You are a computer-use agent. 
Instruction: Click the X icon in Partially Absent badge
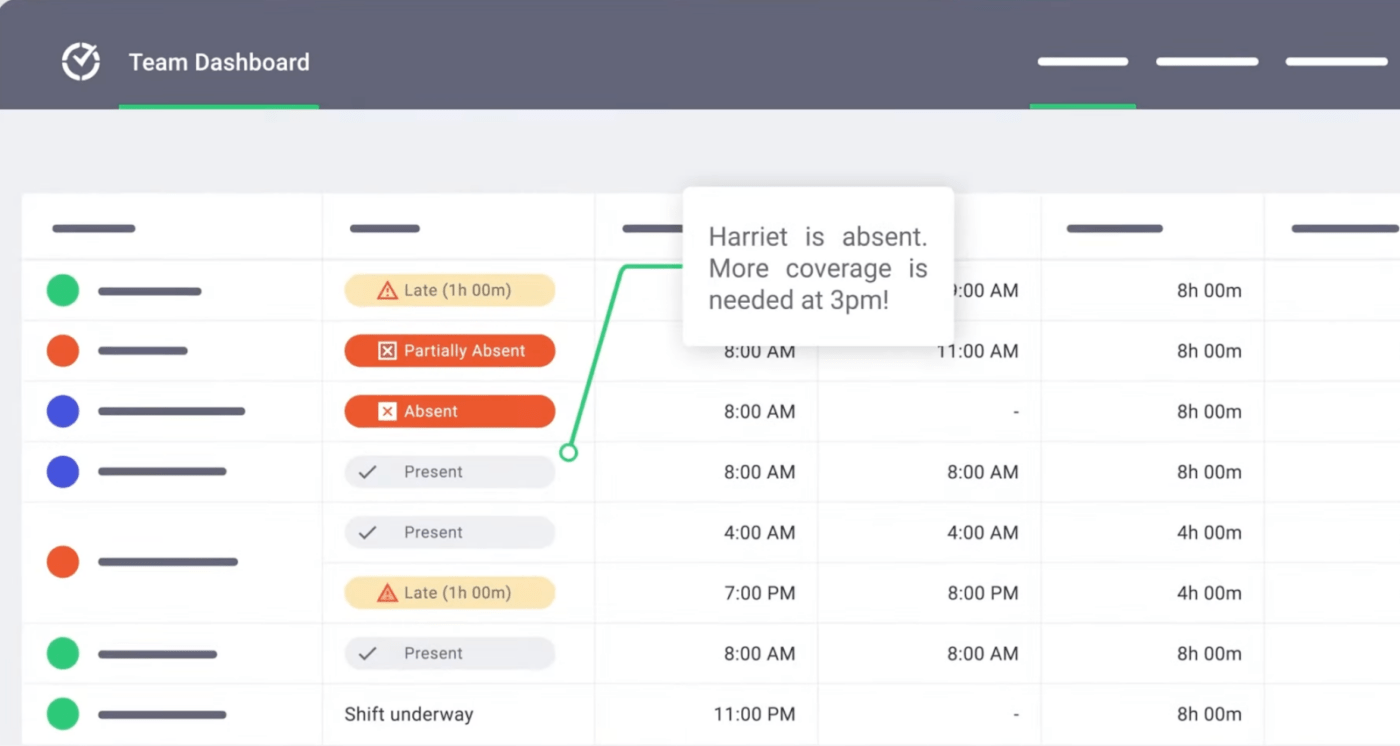387,351
